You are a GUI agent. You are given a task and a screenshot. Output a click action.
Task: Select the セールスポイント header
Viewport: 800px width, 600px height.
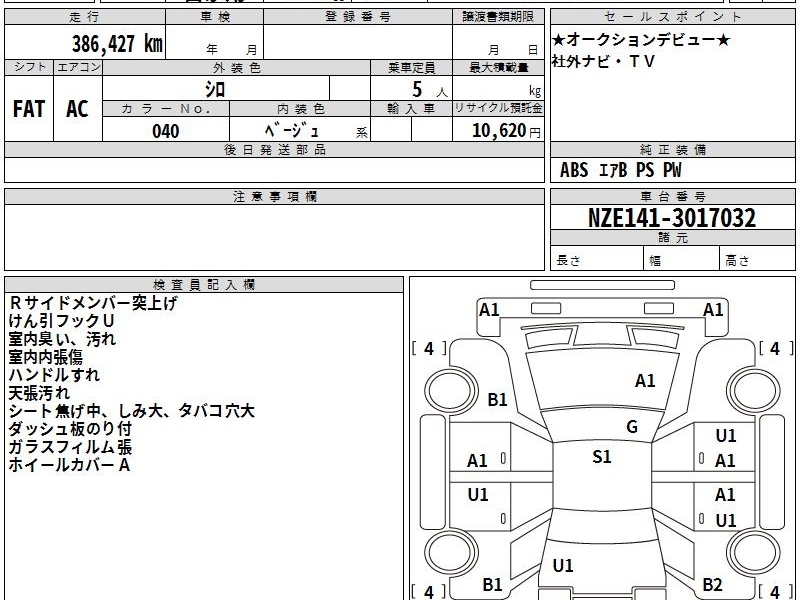pos(672,17)
